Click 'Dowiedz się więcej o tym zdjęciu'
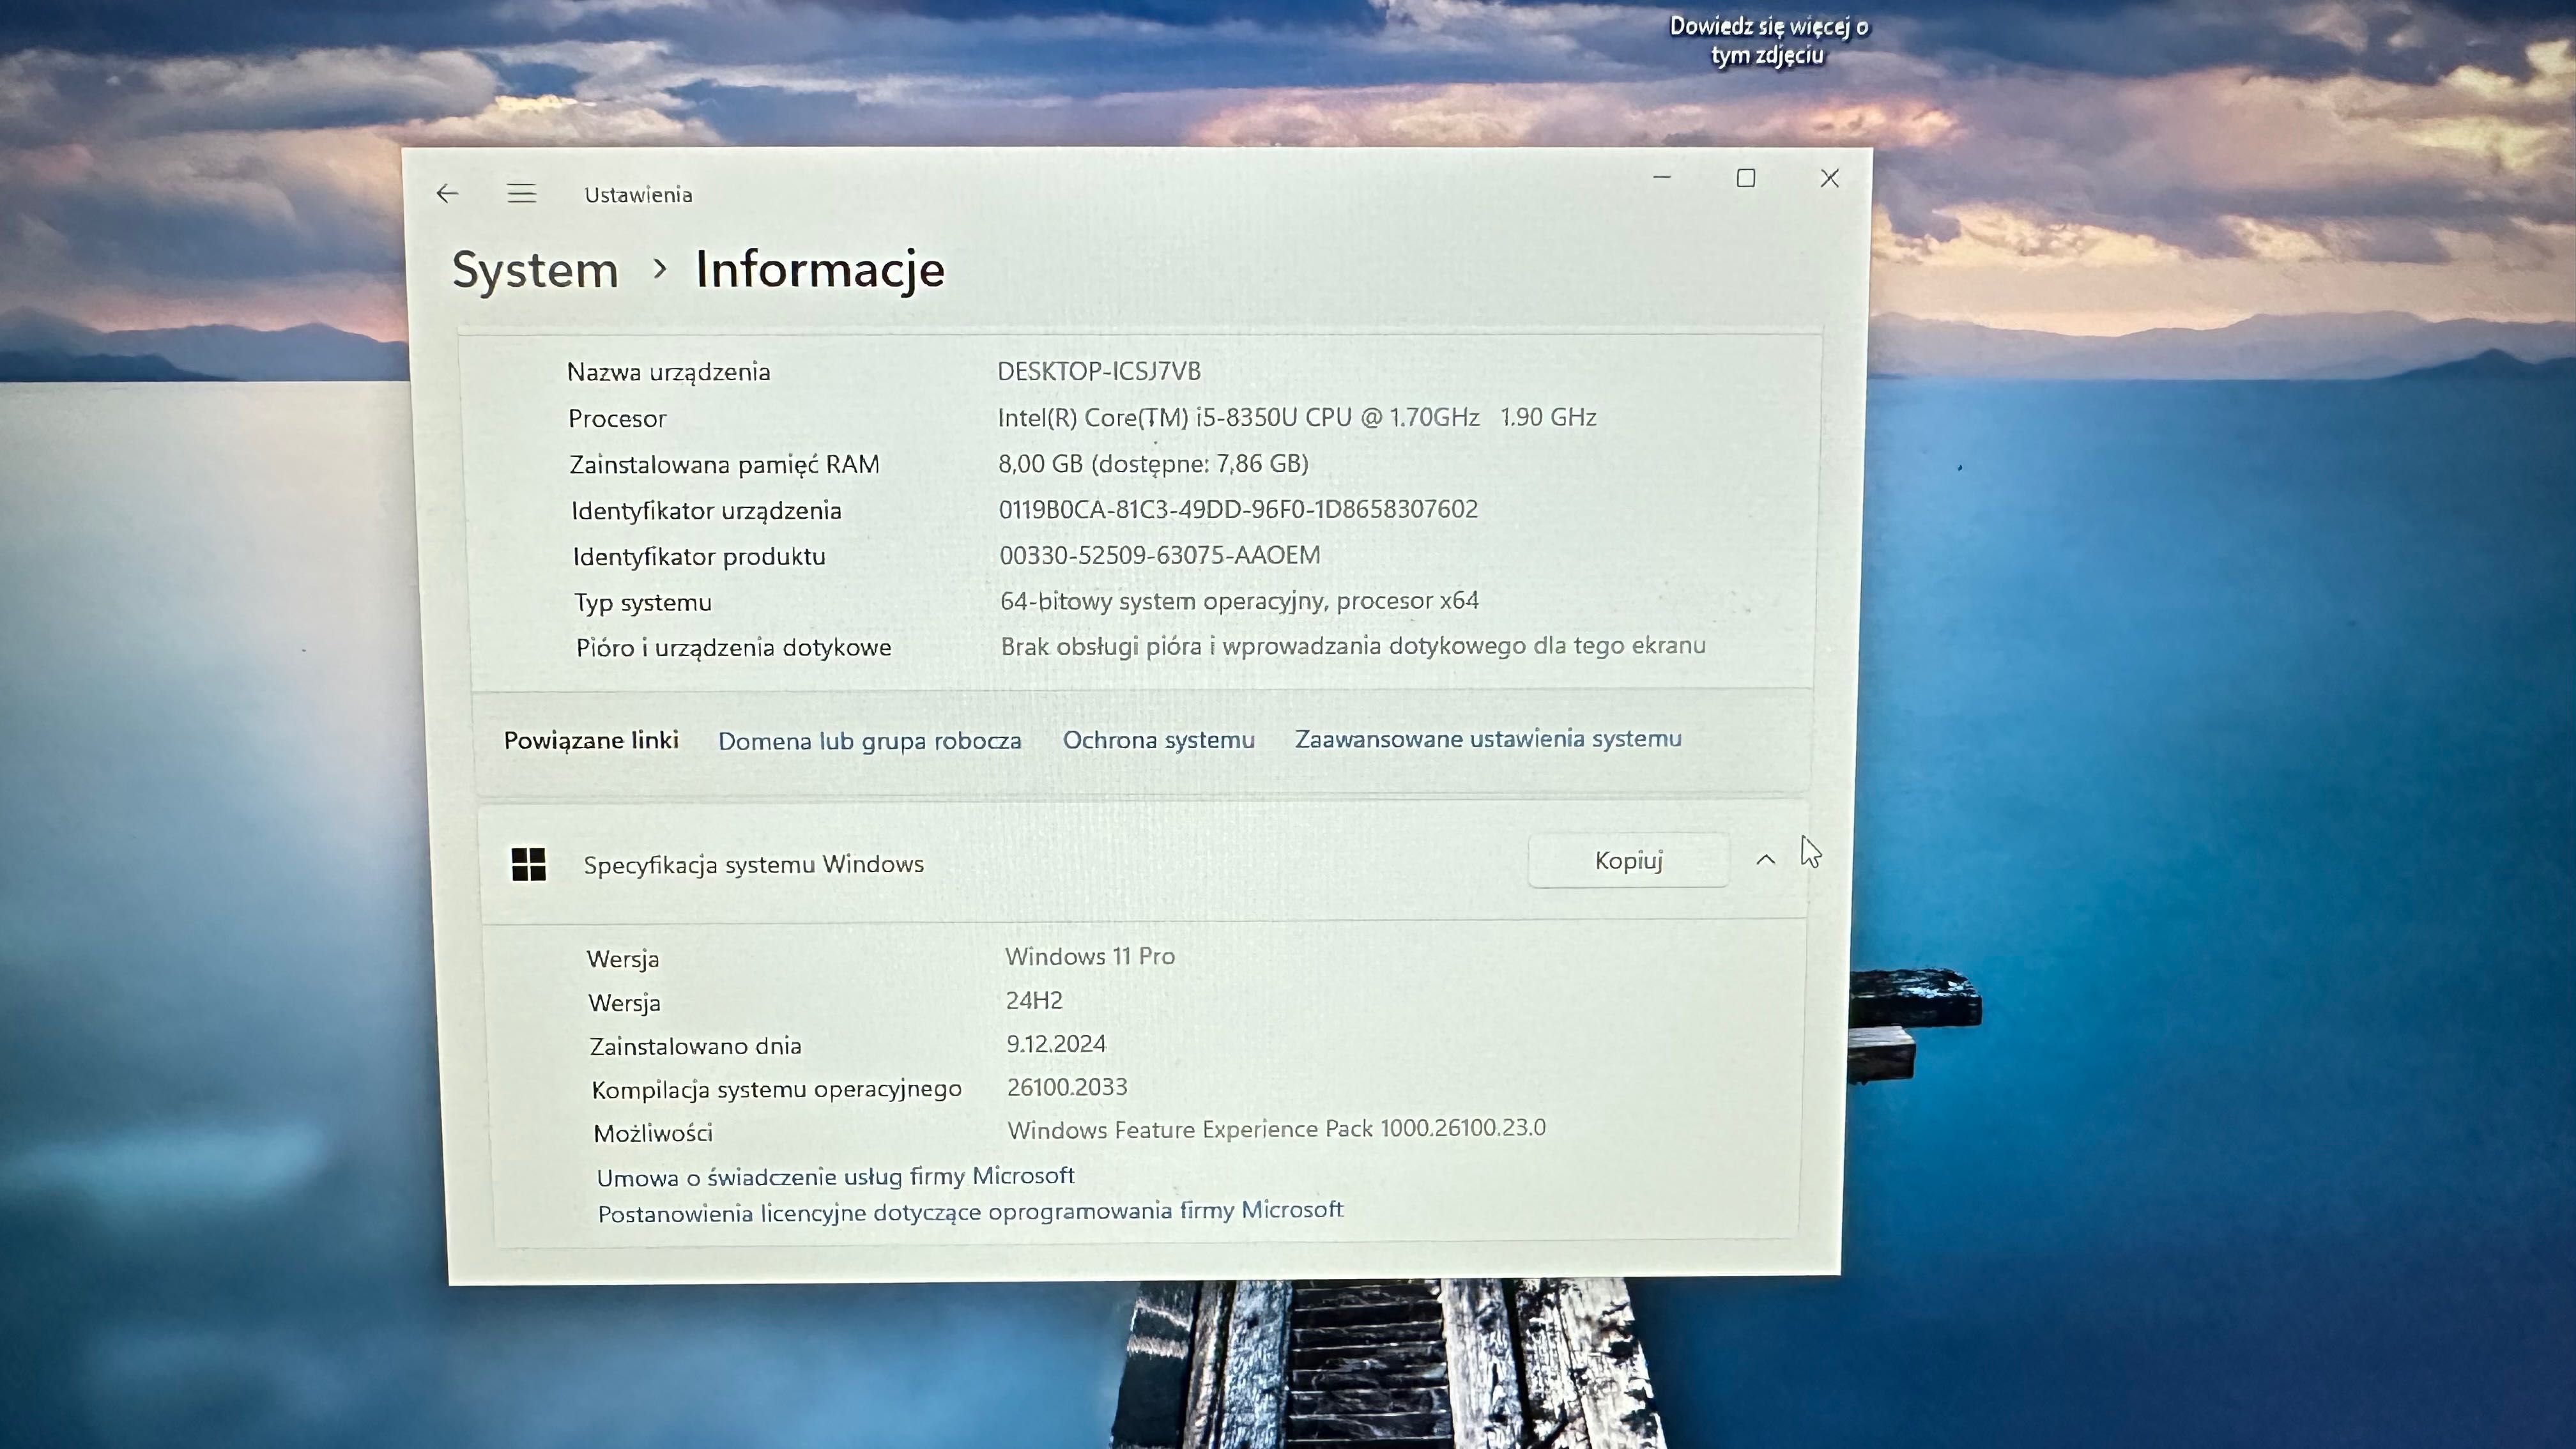2576x1449 pixels. point(1768,40)
